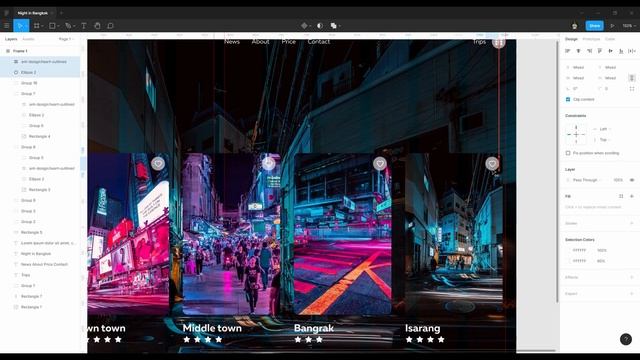Click the Align vertical centers icon

click(x=611, y=51)
